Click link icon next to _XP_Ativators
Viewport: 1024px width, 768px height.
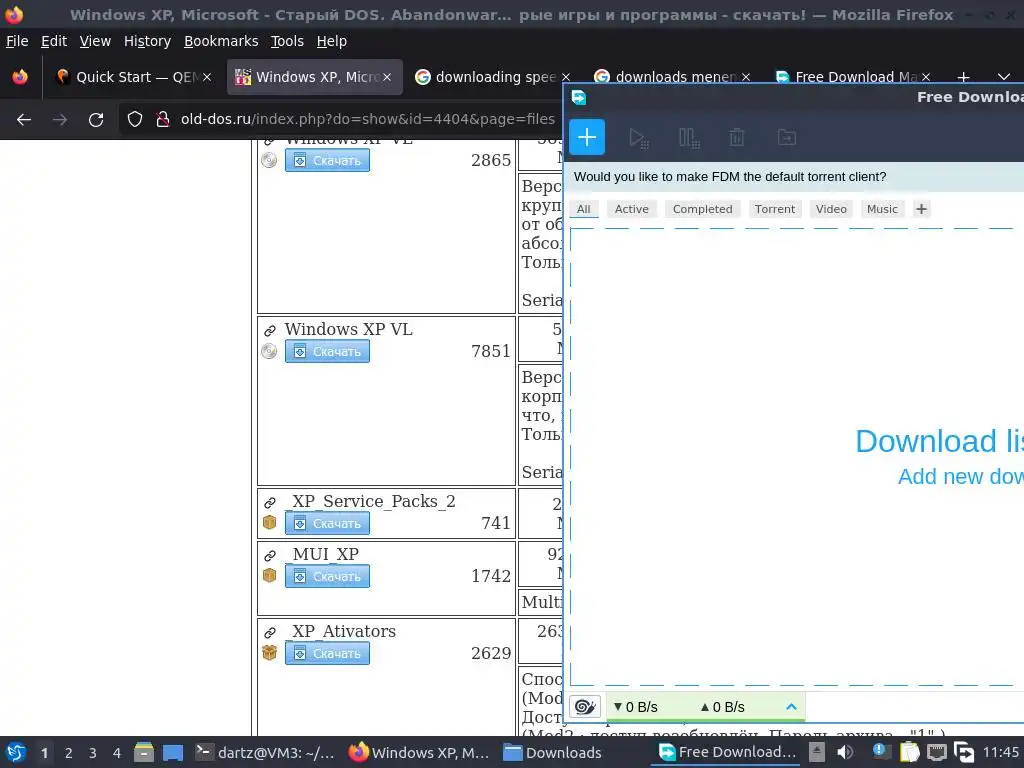click(270, 633)
